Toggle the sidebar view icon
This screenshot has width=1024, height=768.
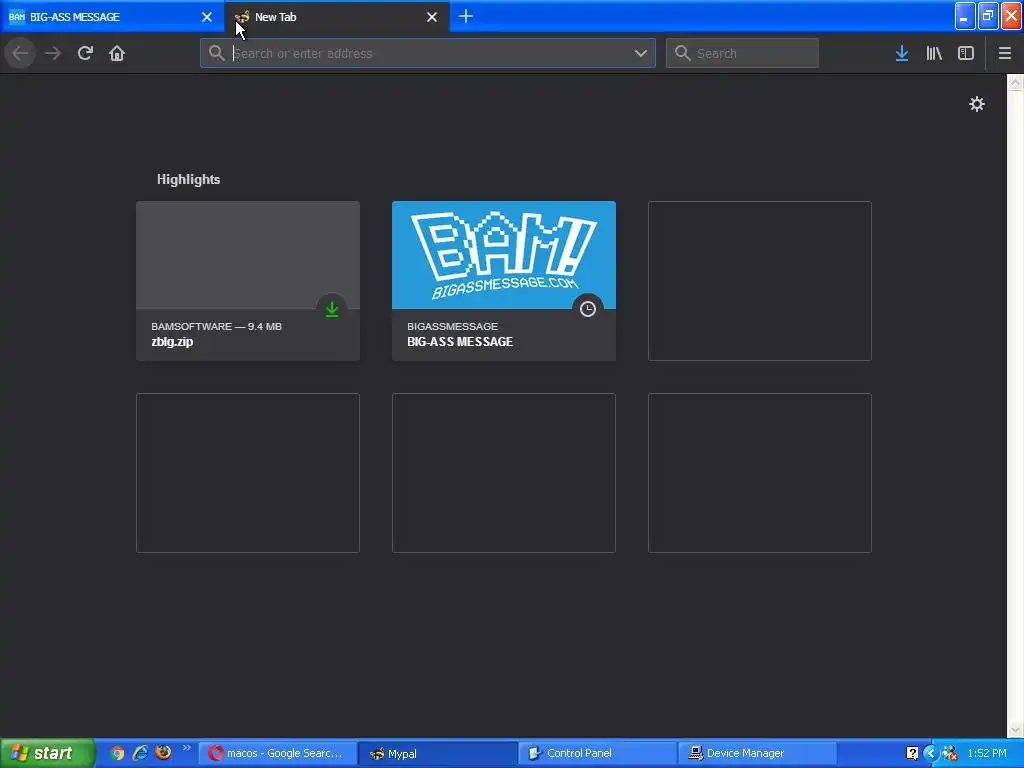[x=966, y=53]
